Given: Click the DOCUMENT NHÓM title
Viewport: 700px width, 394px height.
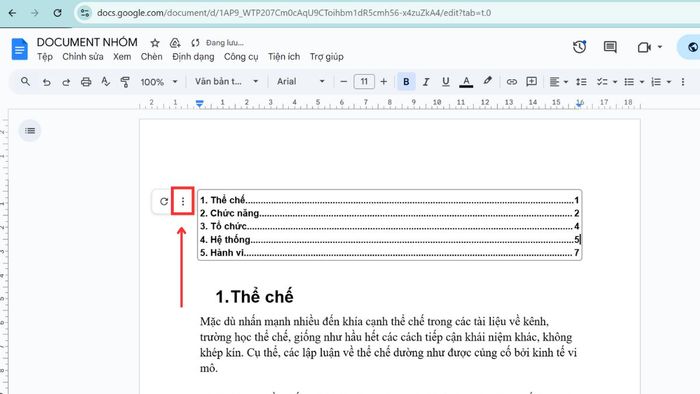Looking at the screenshot, I should point(87,42).
